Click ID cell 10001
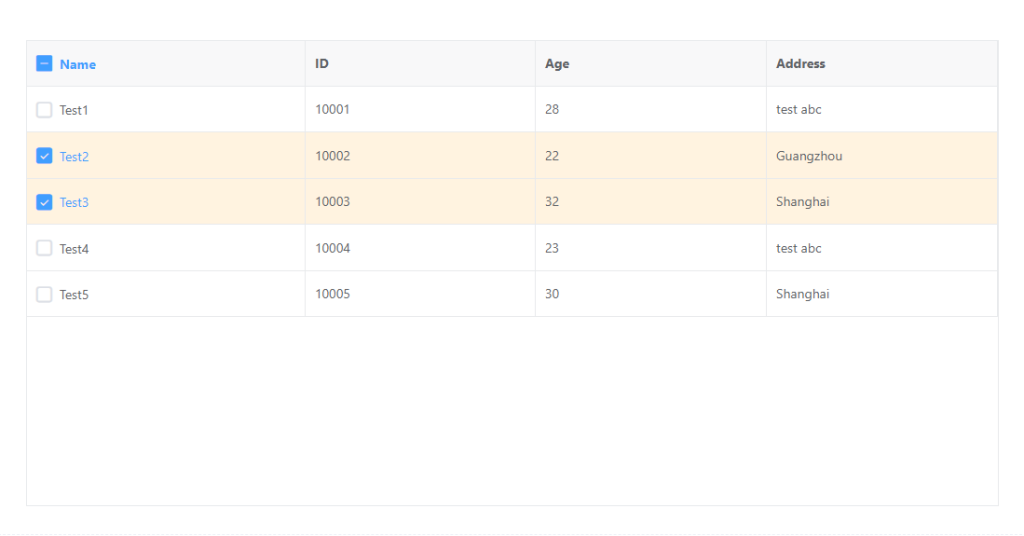Screen dimensions: 1024x536 point(332,110)
